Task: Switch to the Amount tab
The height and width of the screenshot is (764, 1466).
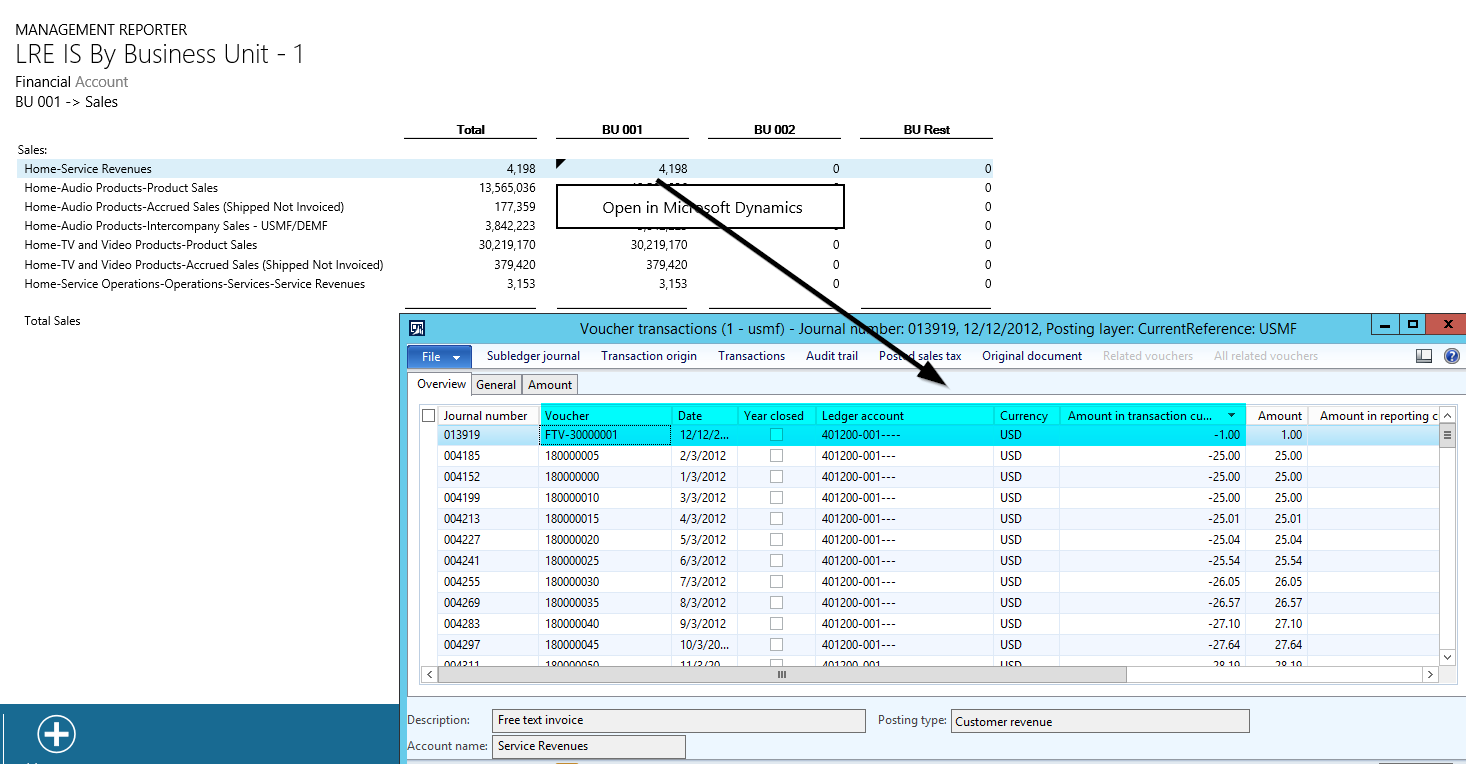Action: coord(550,385)
